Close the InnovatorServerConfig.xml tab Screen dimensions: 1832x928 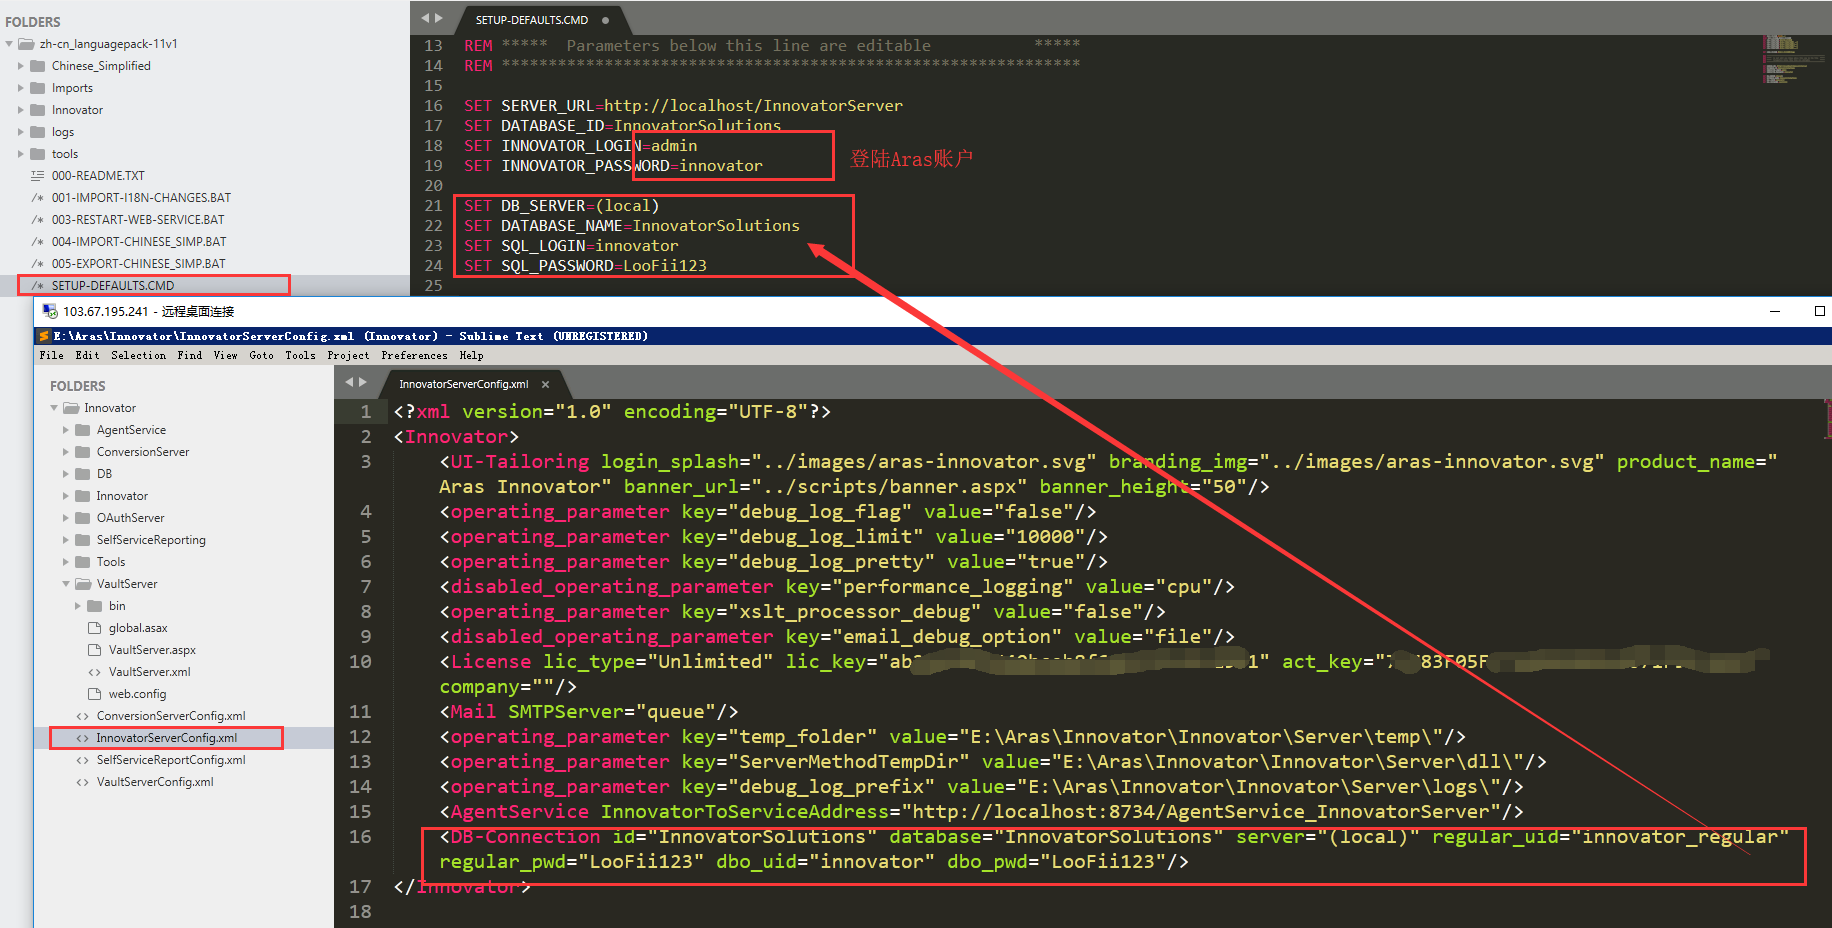pyautogui.click(x=545, y=384)
